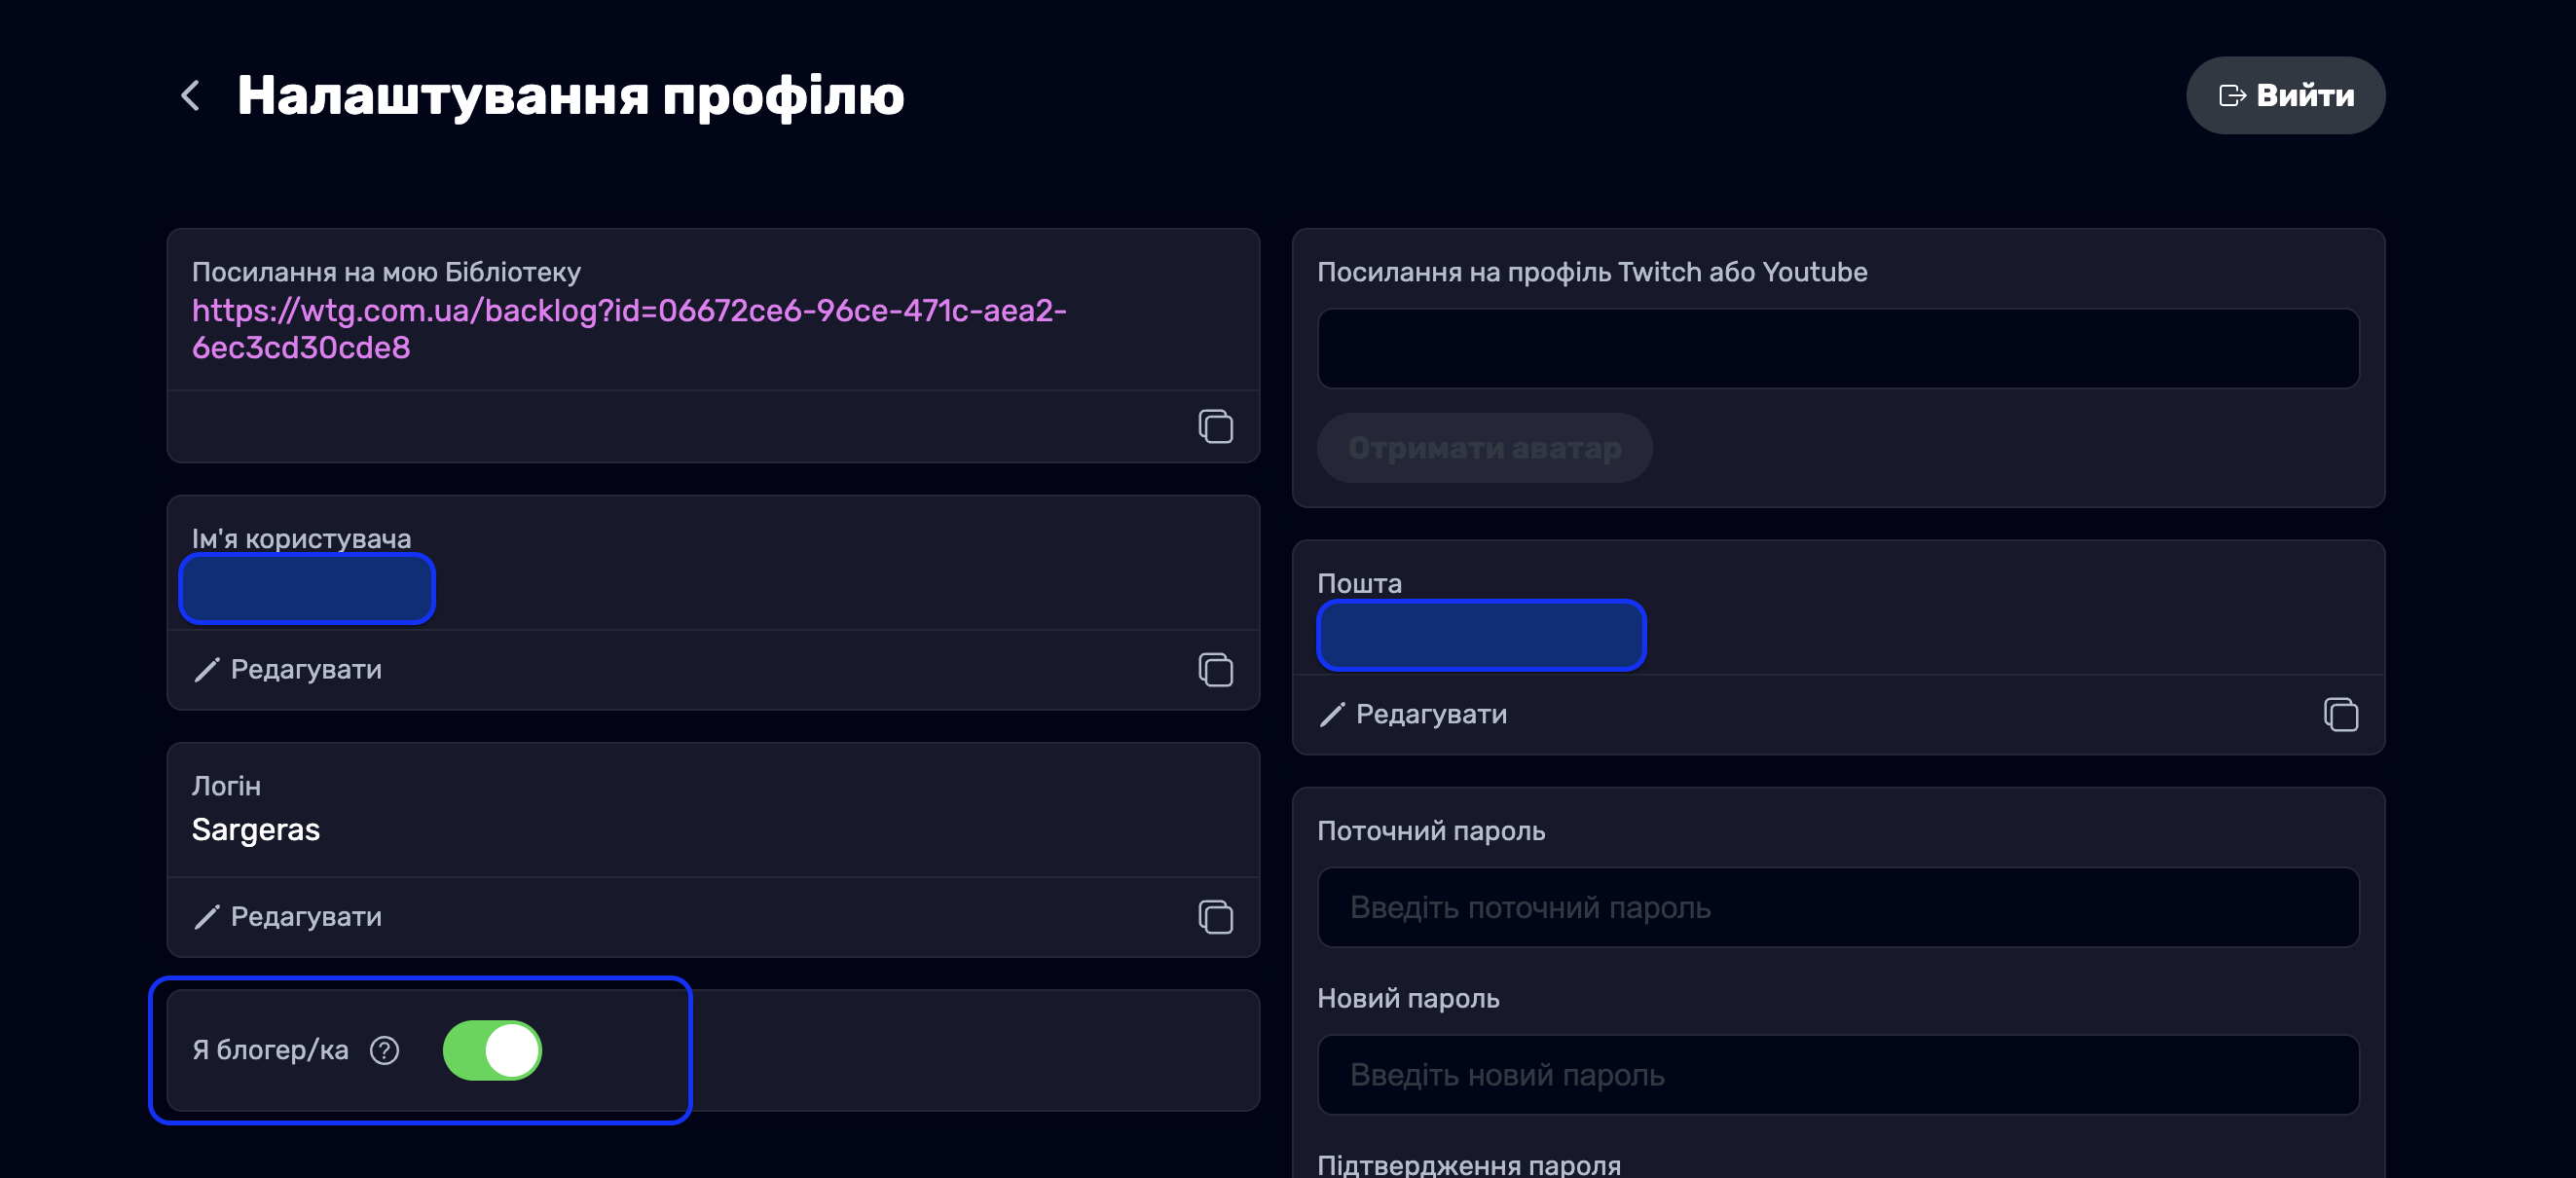This screenshot has height=1178, width=2576.
Task: Copy the username using its copy icon
Action: click(1215, 670)
